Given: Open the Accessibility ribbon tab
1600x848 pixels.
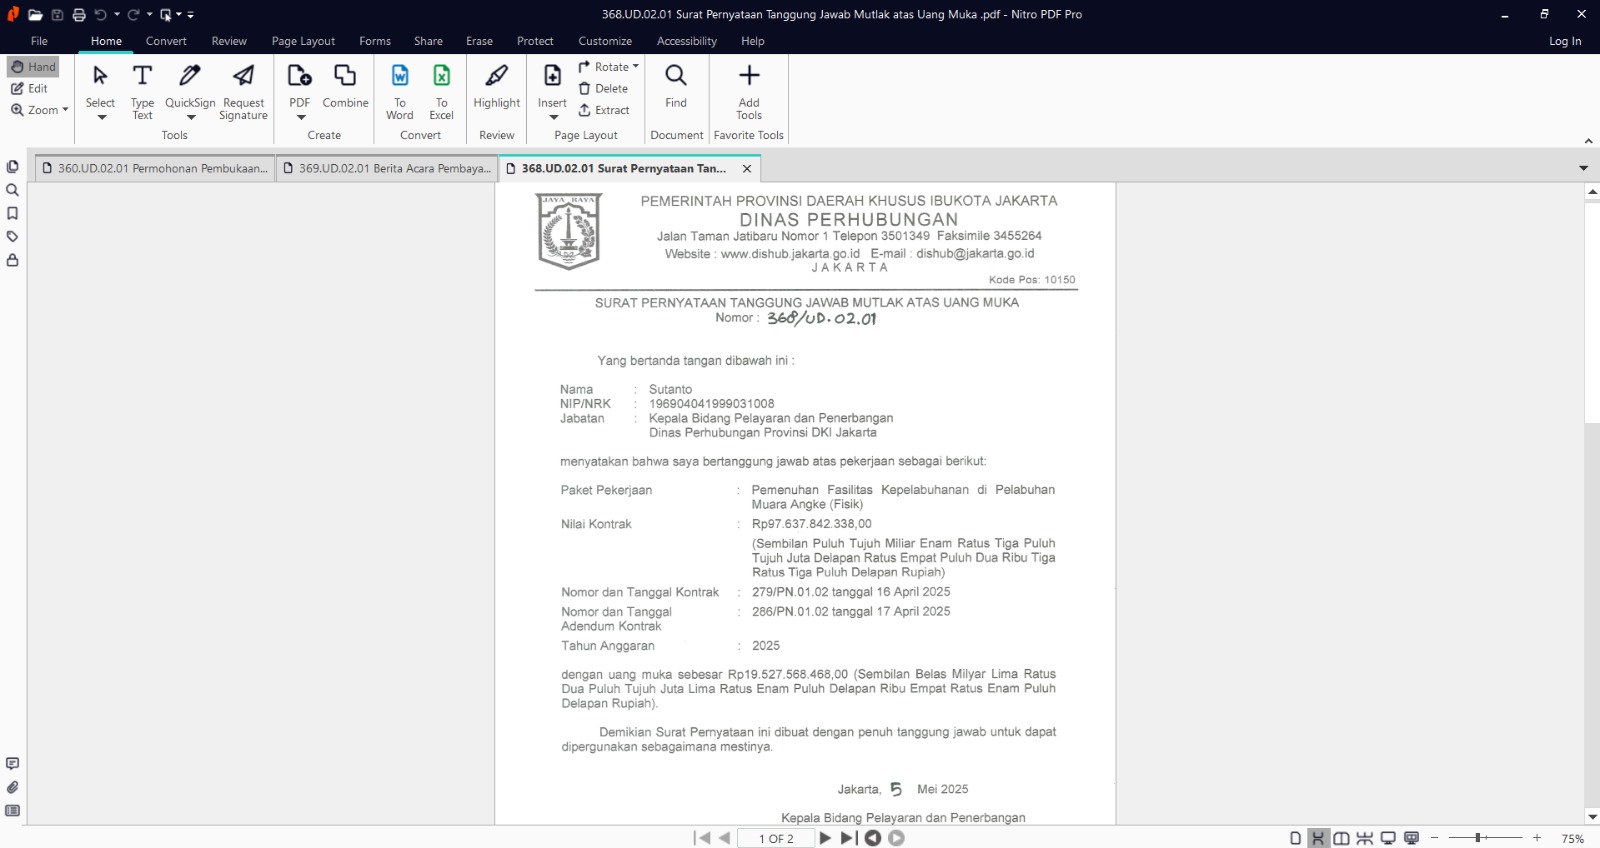Looking at the screenshot, I should [x=687, y=41].
